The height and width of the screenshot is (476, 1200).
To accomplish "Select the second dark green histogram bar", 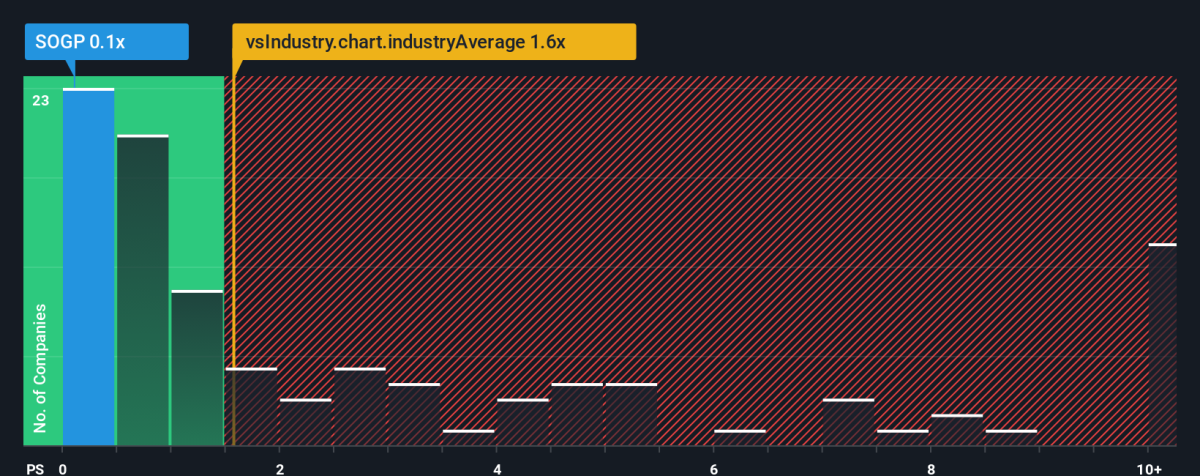I will click(x=142, y=290).
